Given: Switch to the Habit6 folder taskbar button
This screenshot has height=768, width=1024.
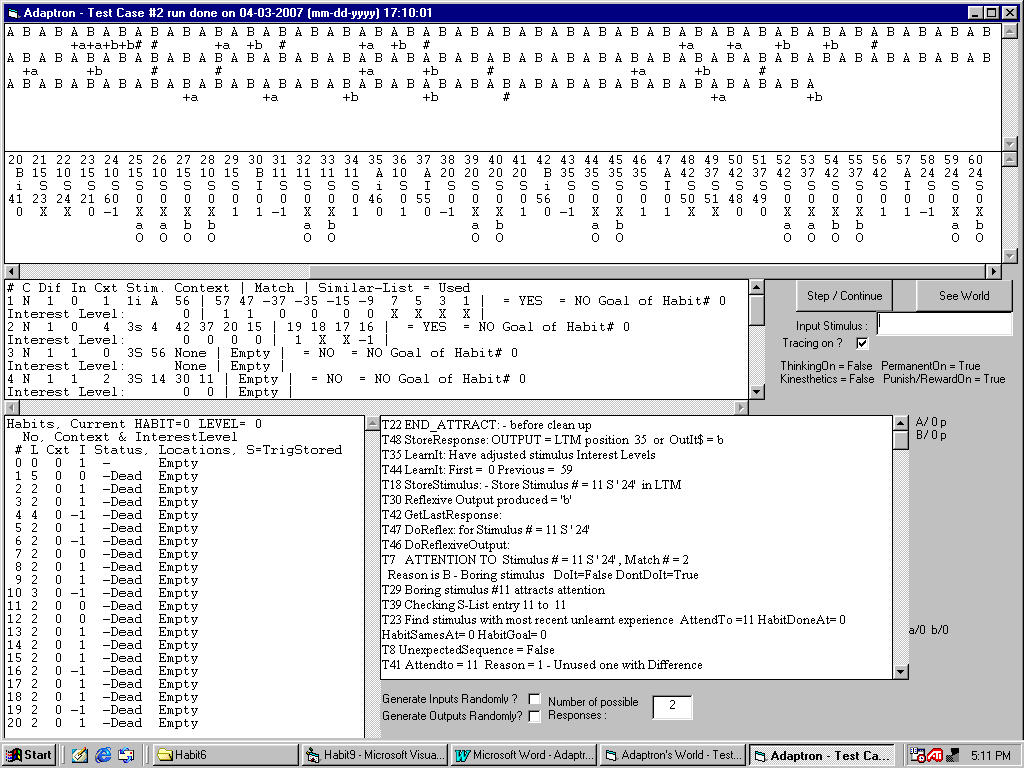Looking at the screenshot, I should pos(225,755).
